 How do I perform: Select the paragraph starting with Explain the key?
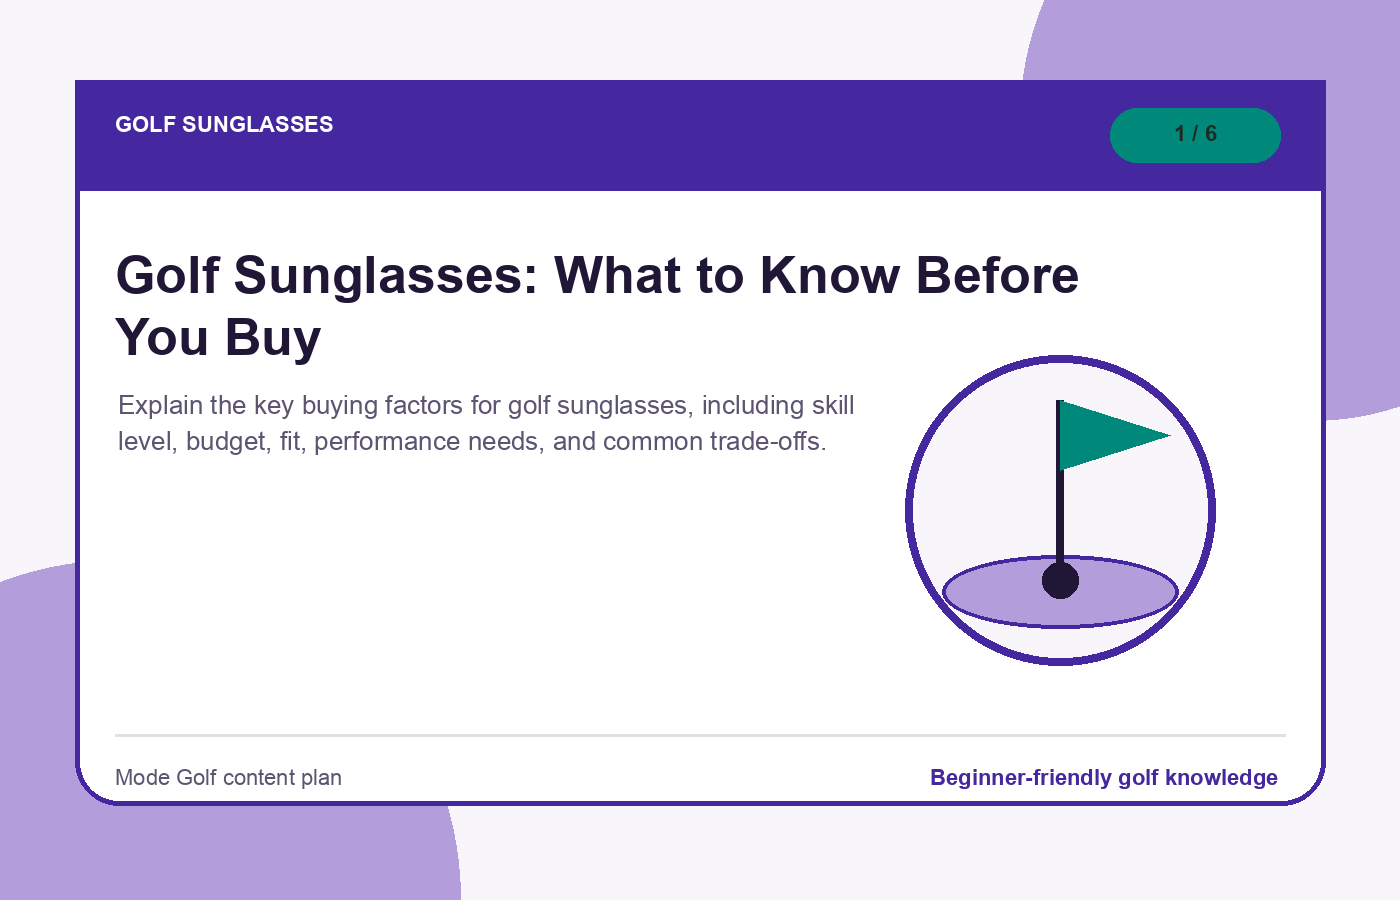[x=486, y=423]
